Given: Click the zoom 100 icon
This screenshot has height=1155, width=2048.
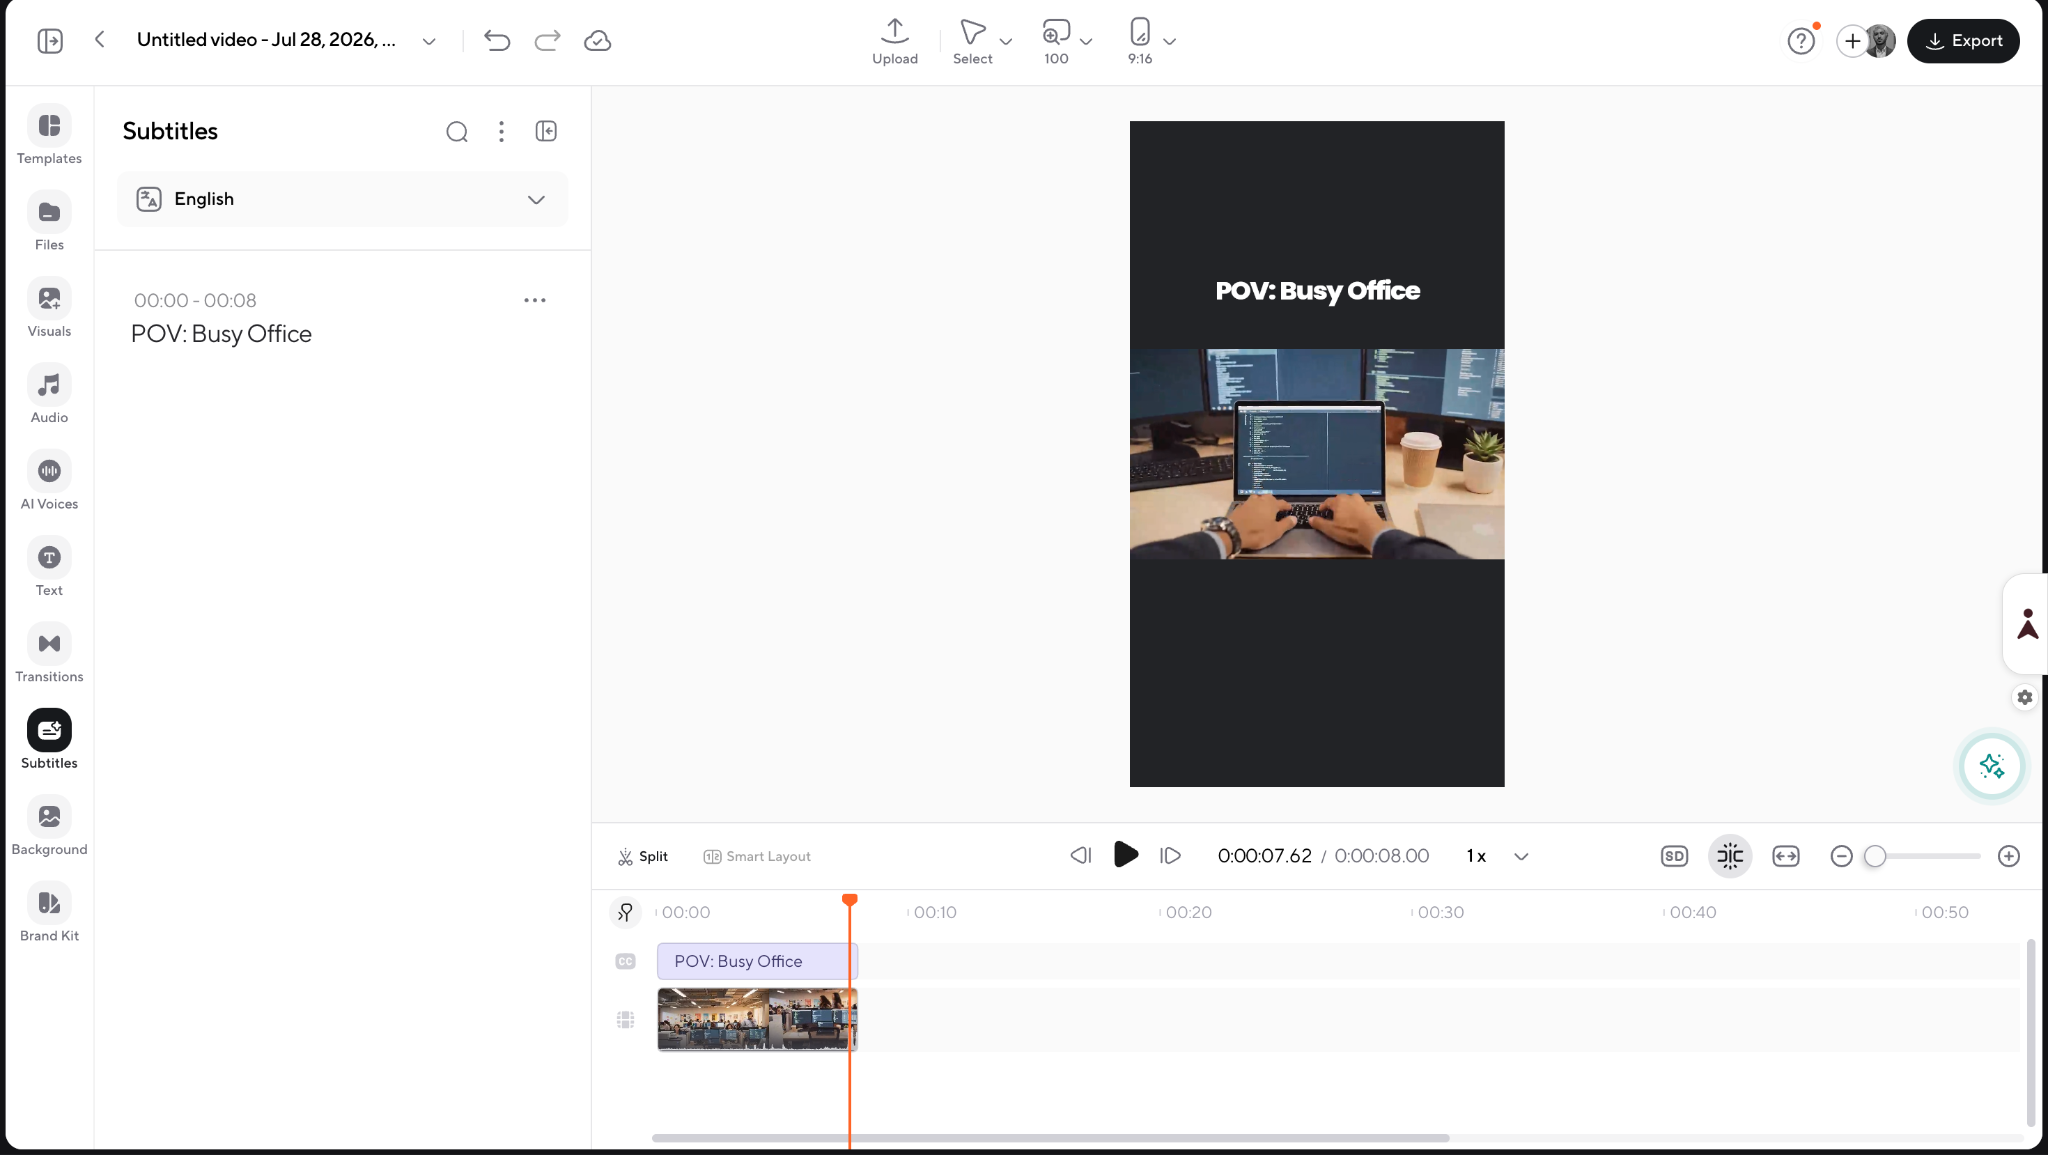Looking at the screenshot, I should pos(1056,41).
